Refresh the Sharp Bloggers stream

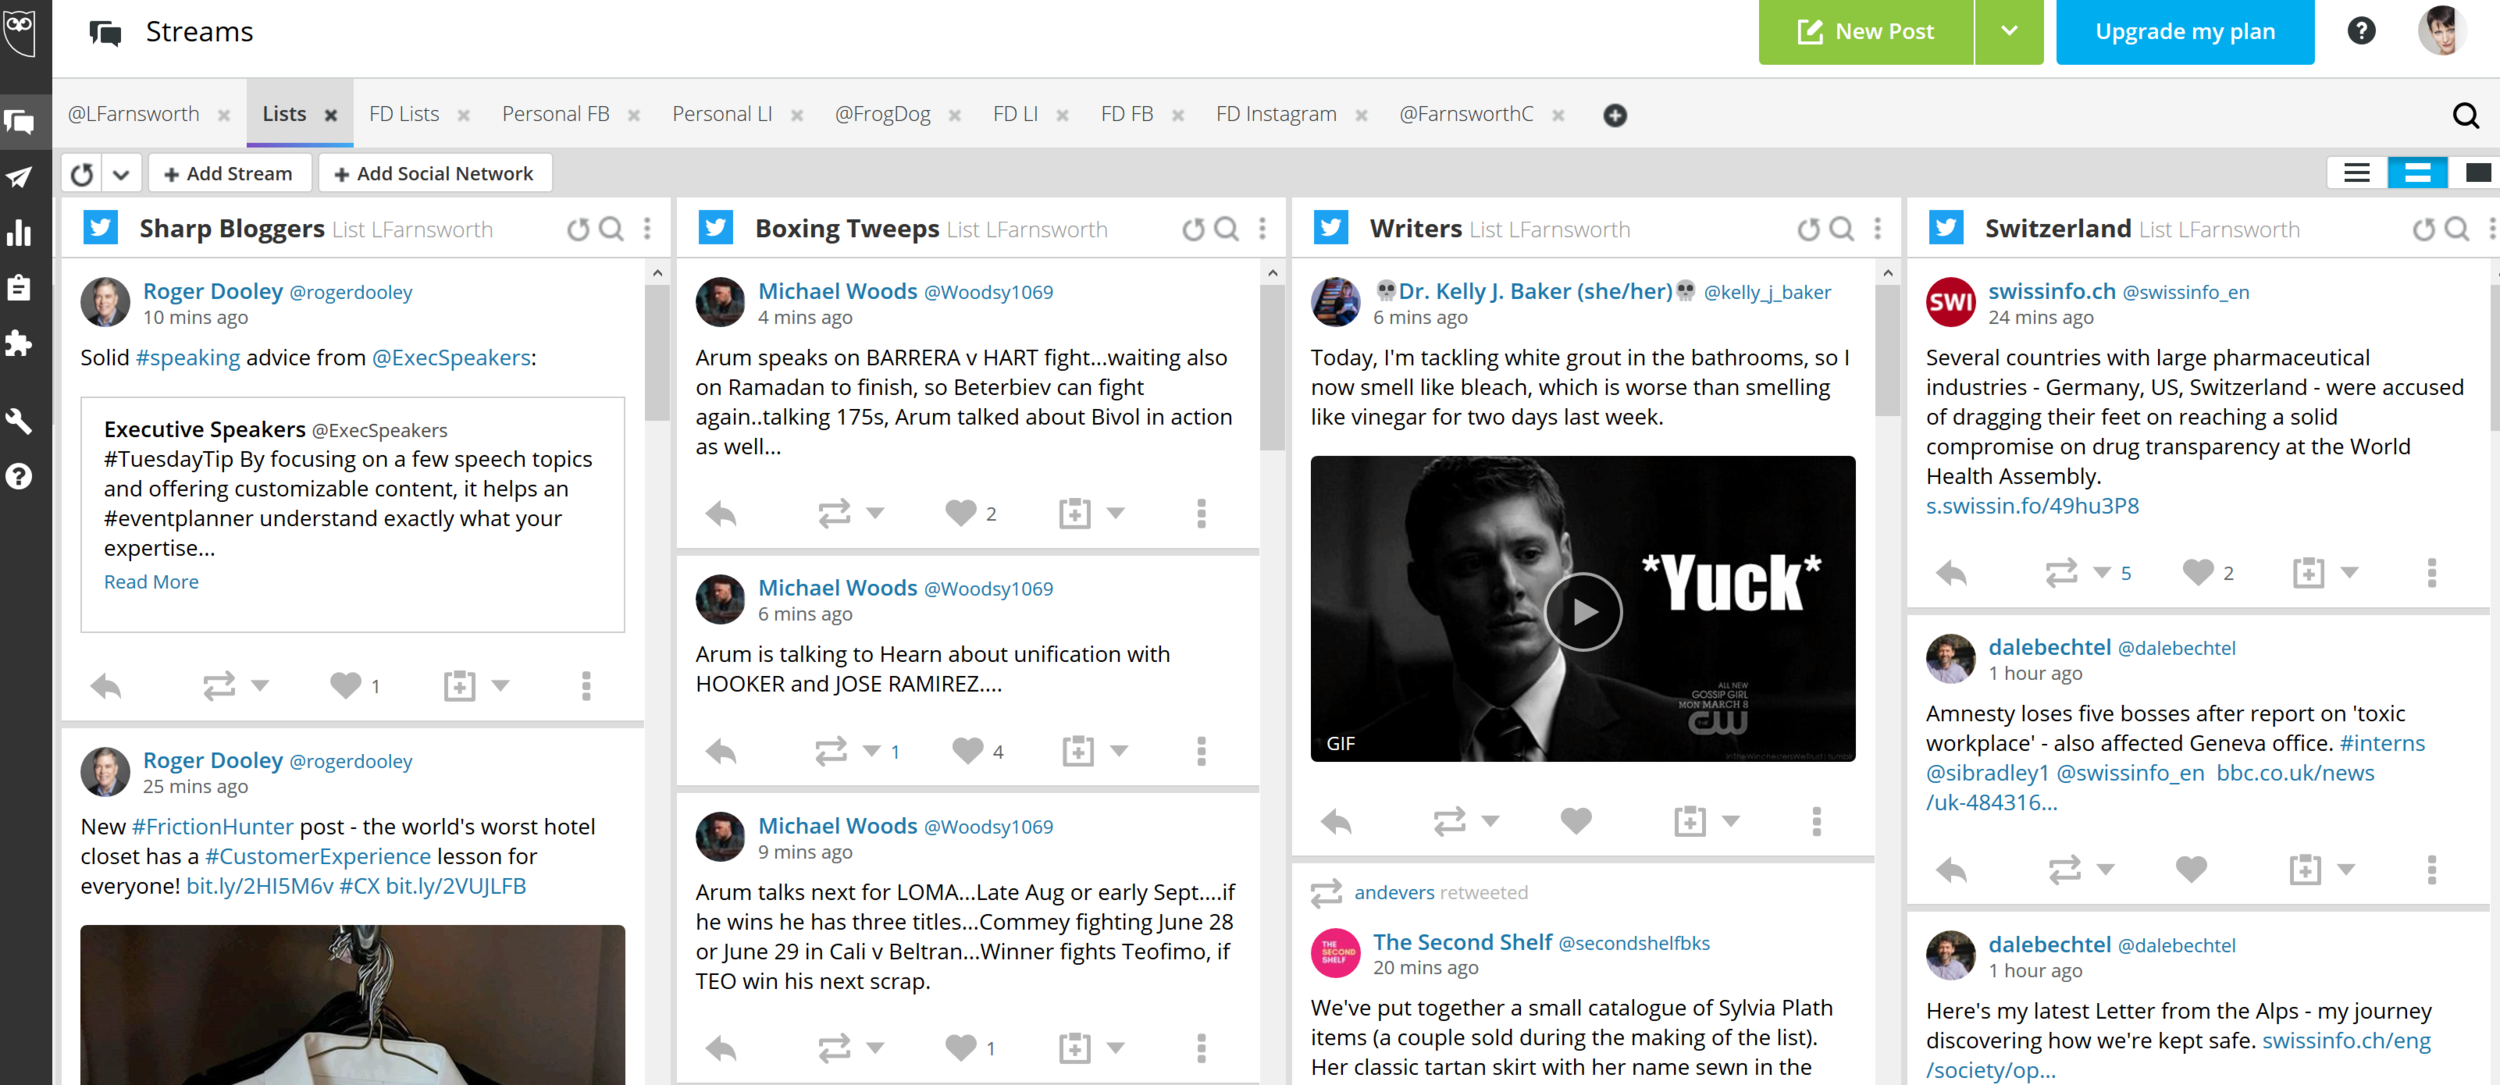click(x=578, y=228)
